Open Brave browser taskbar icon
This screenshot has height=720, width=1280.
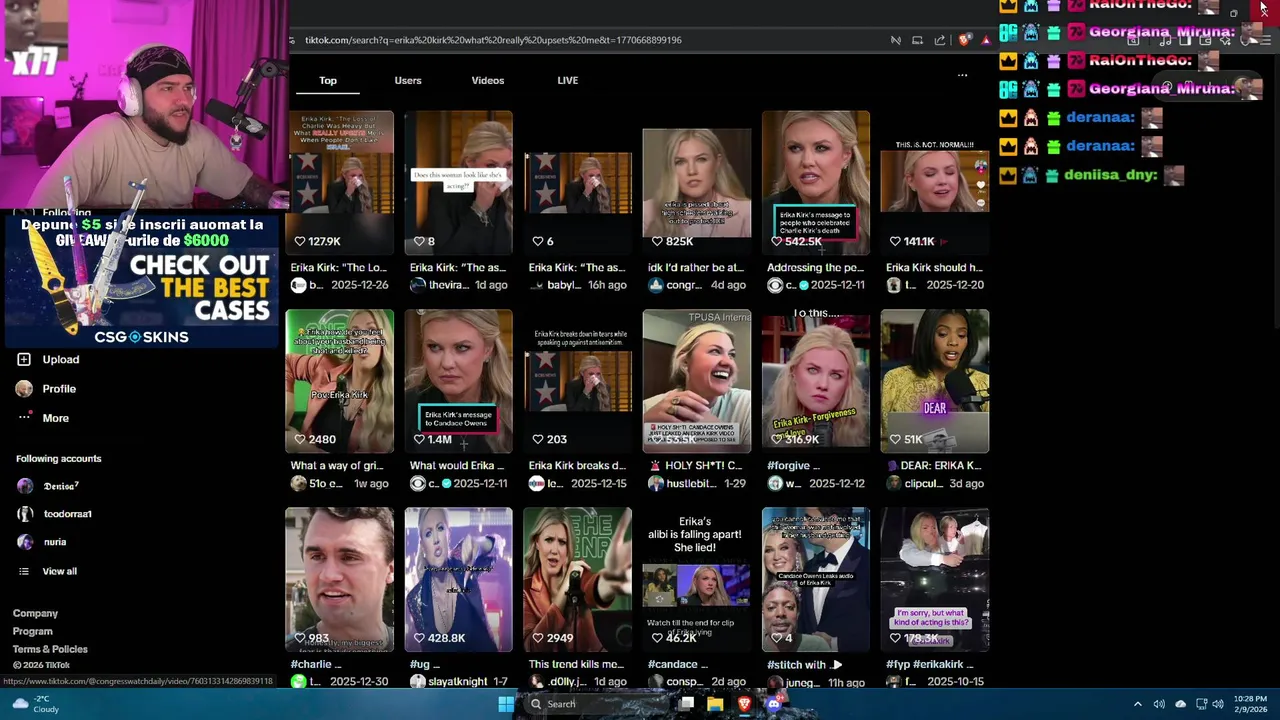click(x=744, y=704)
